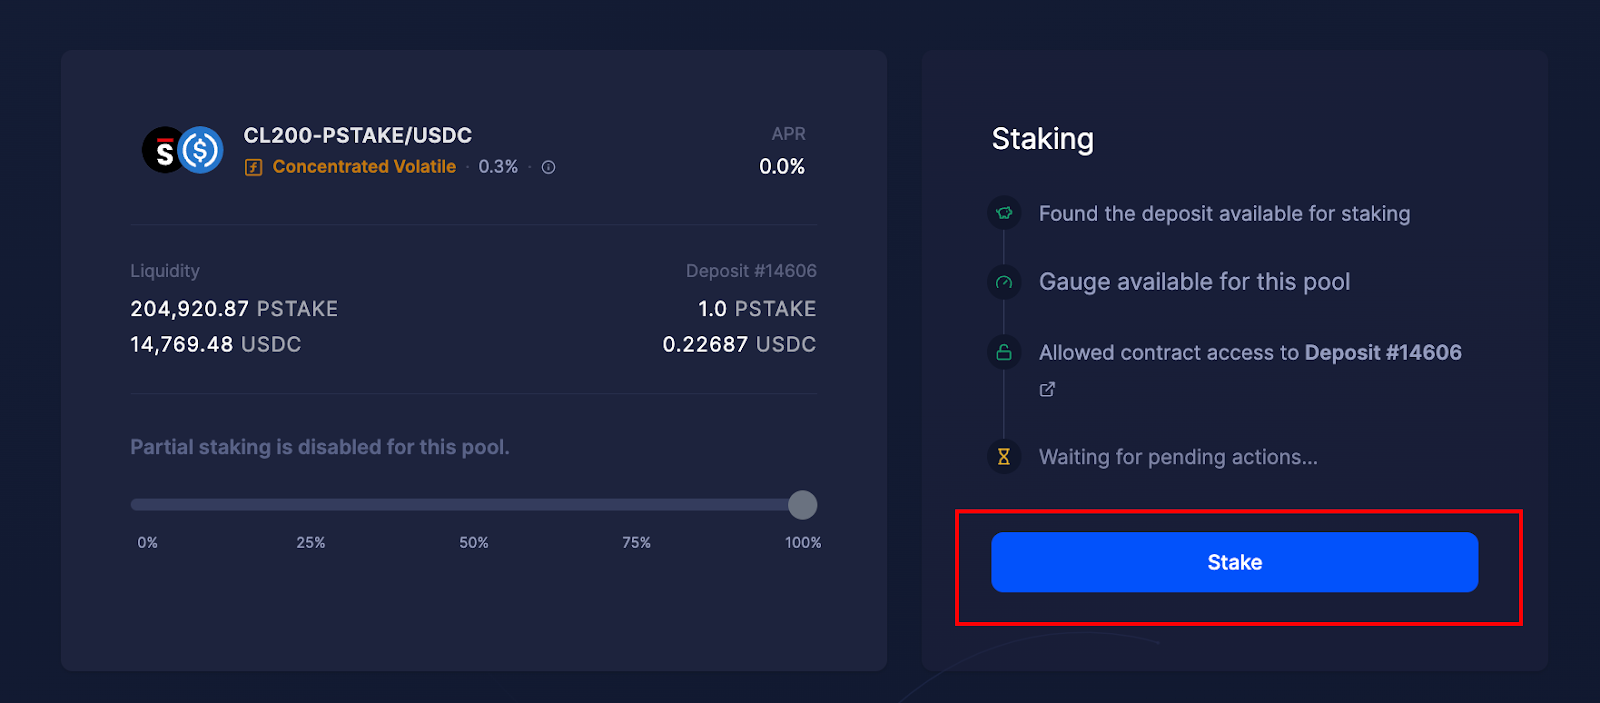Image resolution: width=1600 pixels, height=703 pixels.
Task: Select the 25% slider label
Action: coord(311,542)
